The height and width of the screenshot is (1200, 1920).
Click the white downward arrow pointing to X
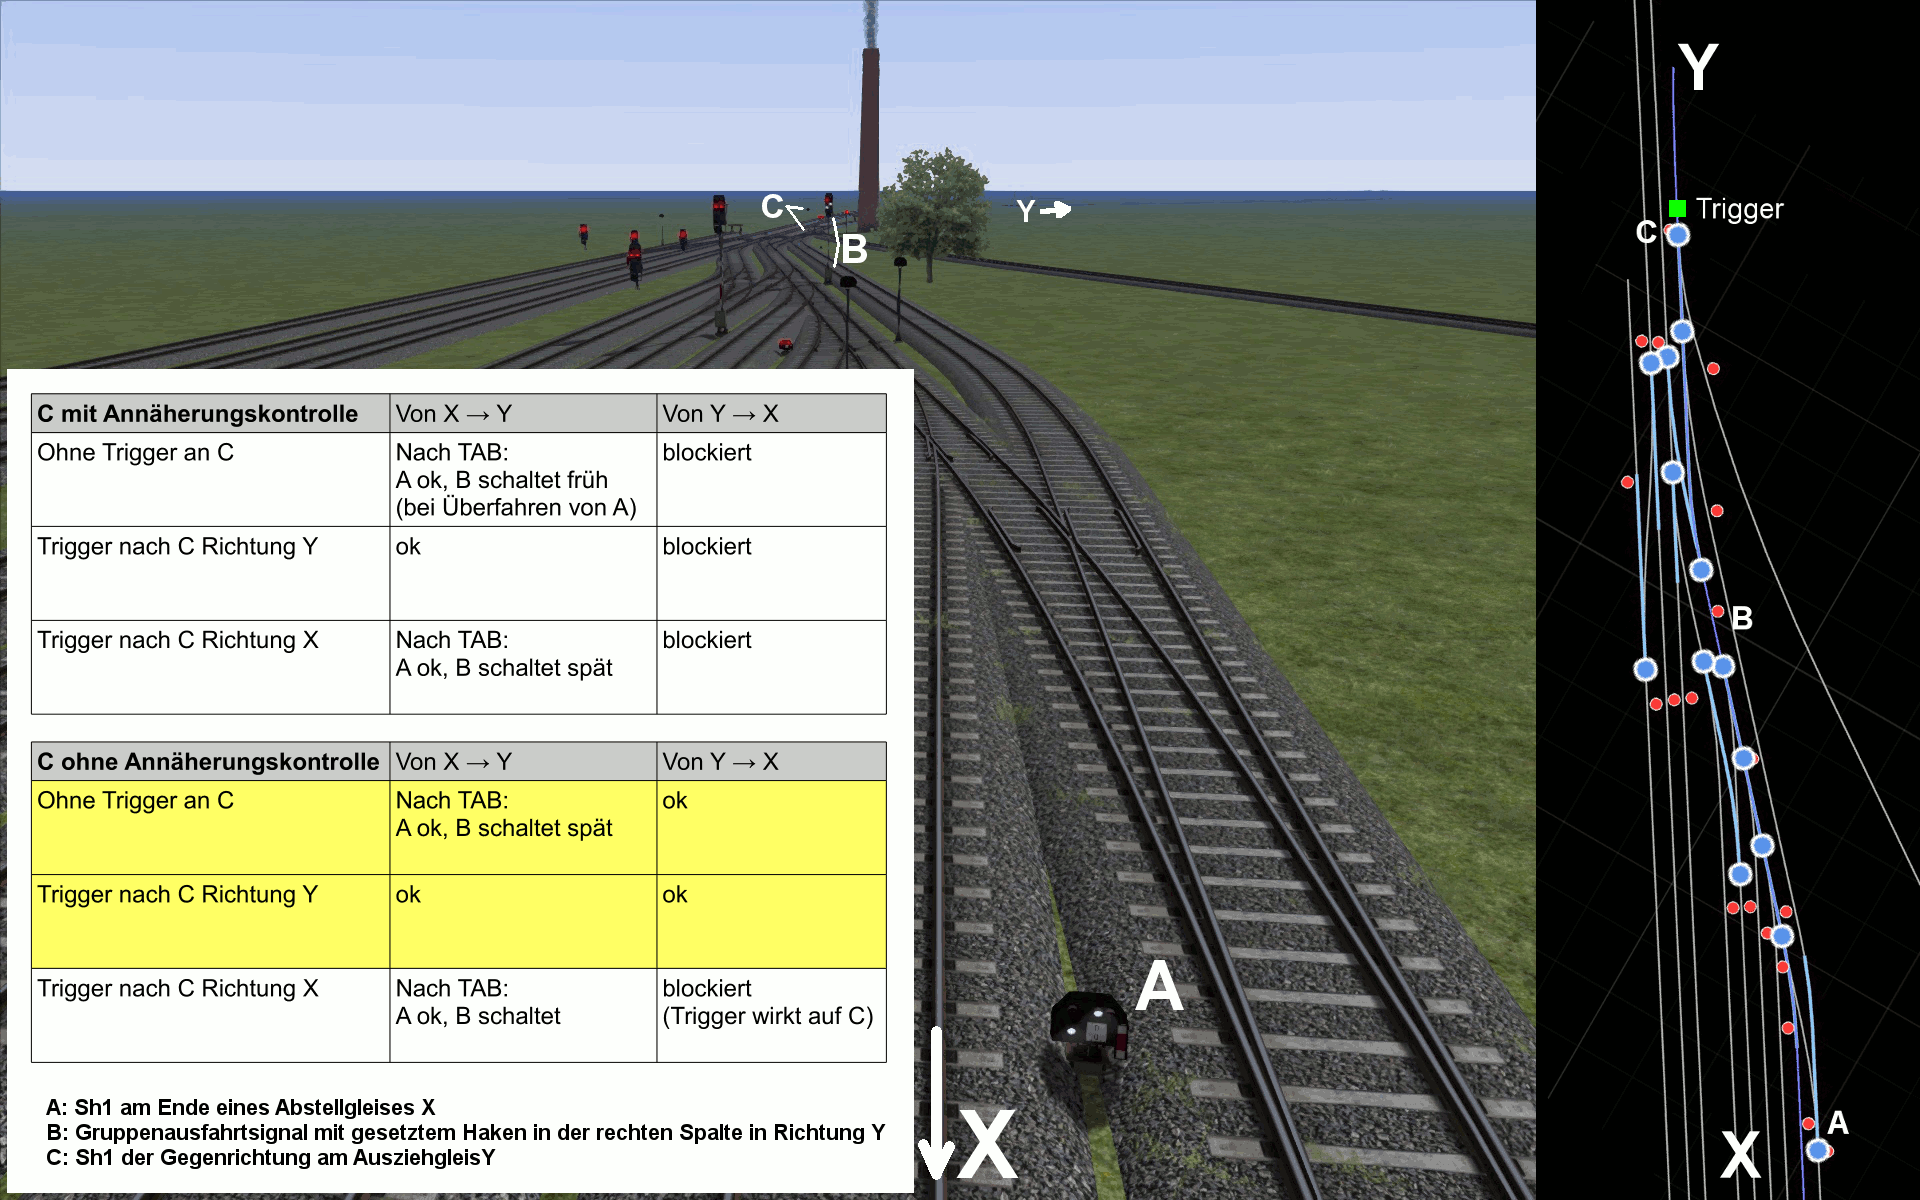[x=936, y=1105]
